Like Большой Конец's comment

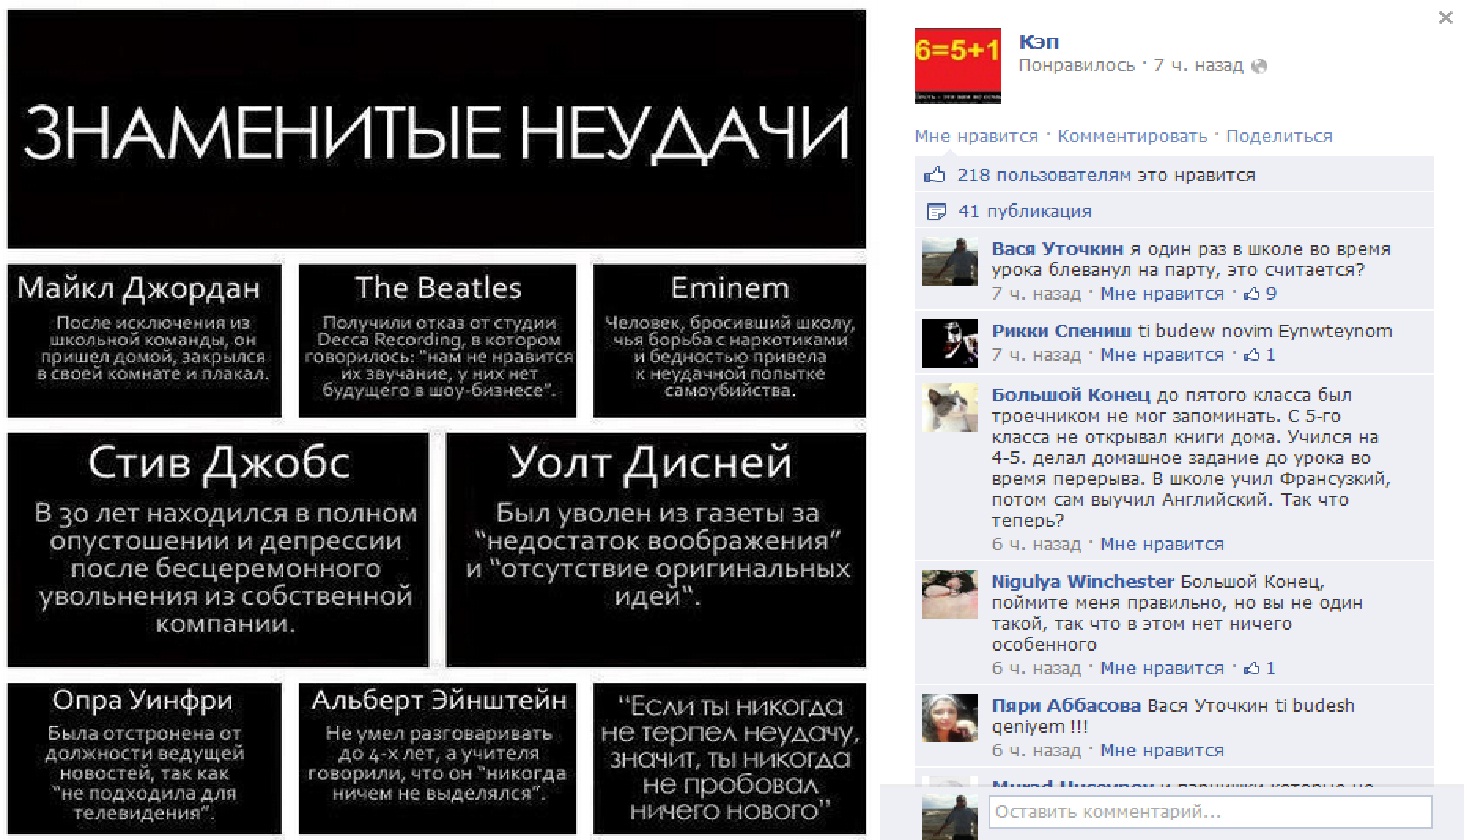[x=1162, y=544]
